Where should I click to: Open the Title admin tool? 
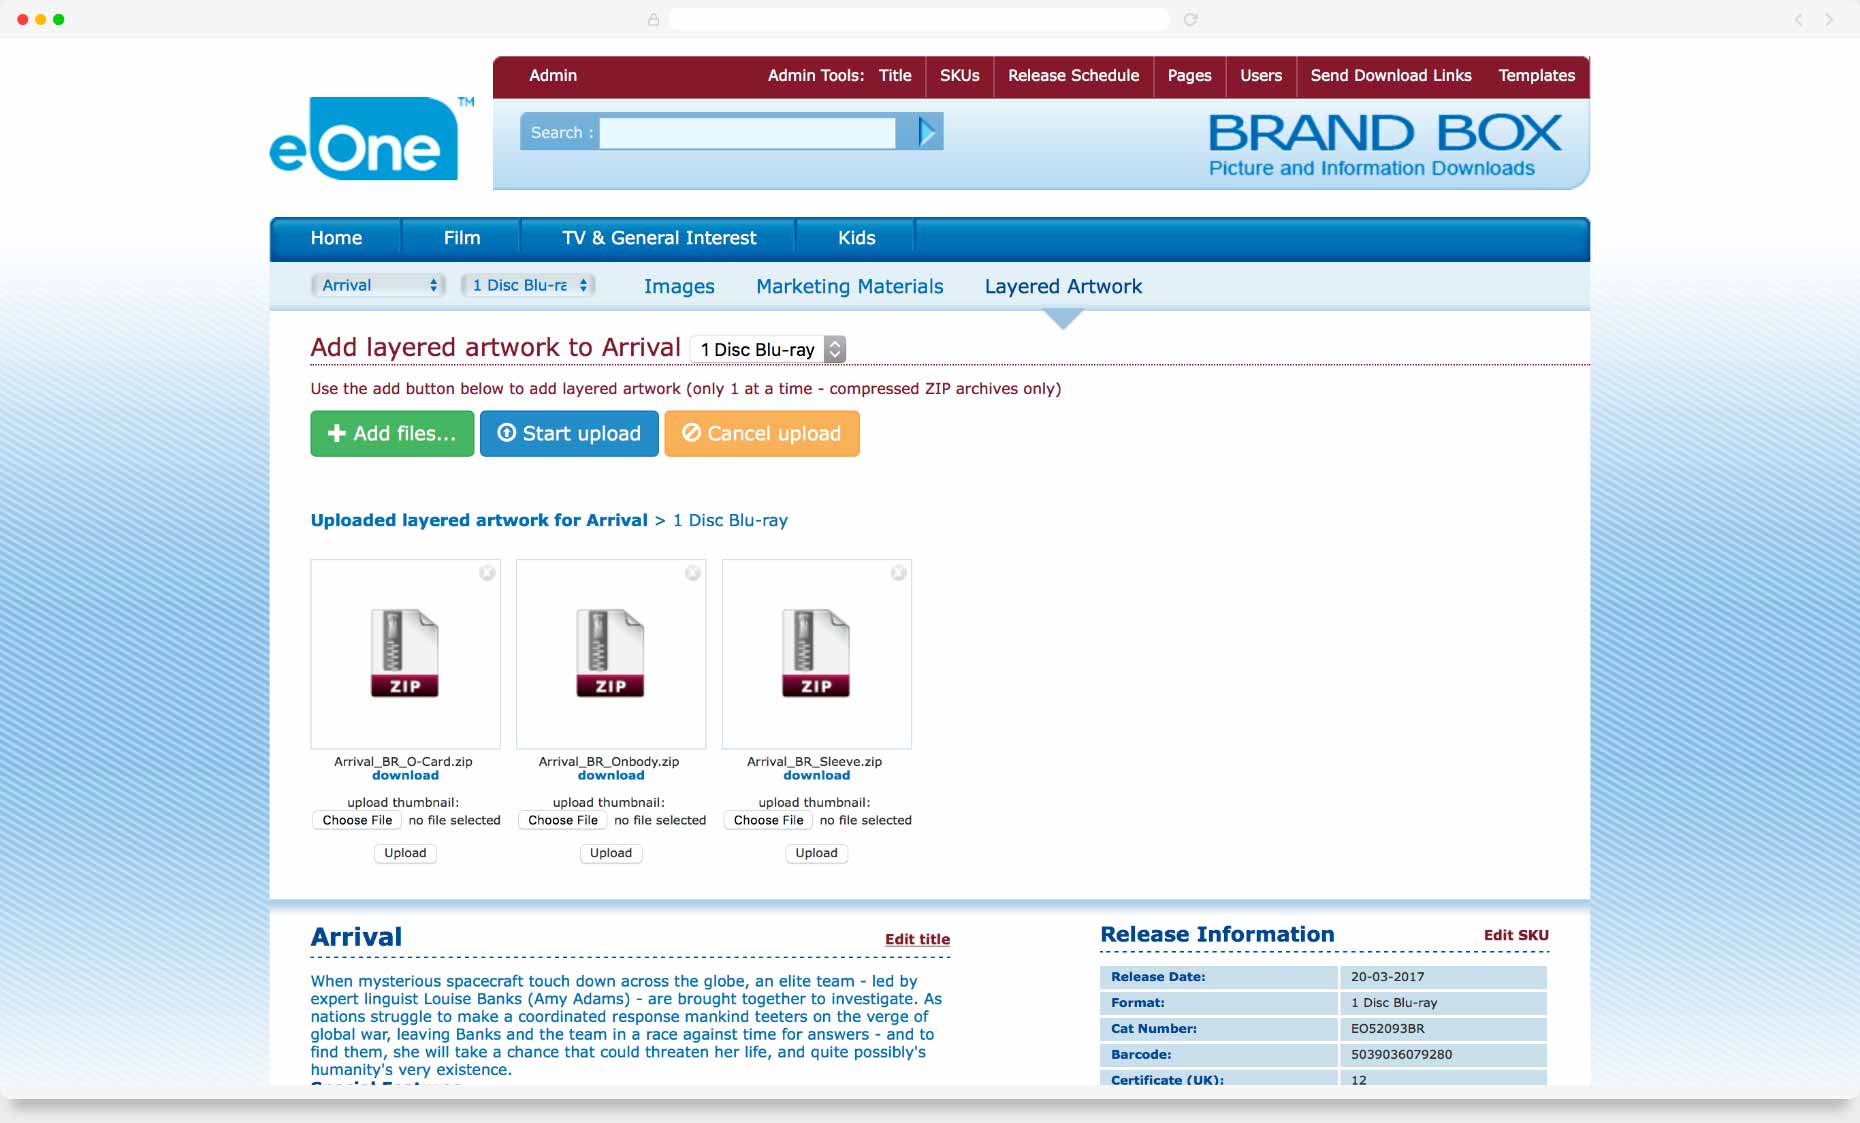(x=895, y=75)
